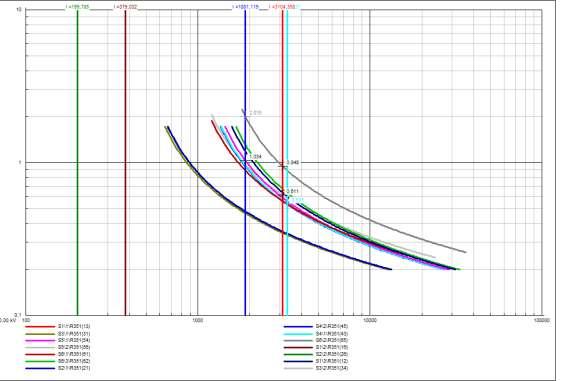The height and width of the screenshot is (381, 563).
Task: Click the cyan legend swatch for S4:1
Action: tap(298, 334)
